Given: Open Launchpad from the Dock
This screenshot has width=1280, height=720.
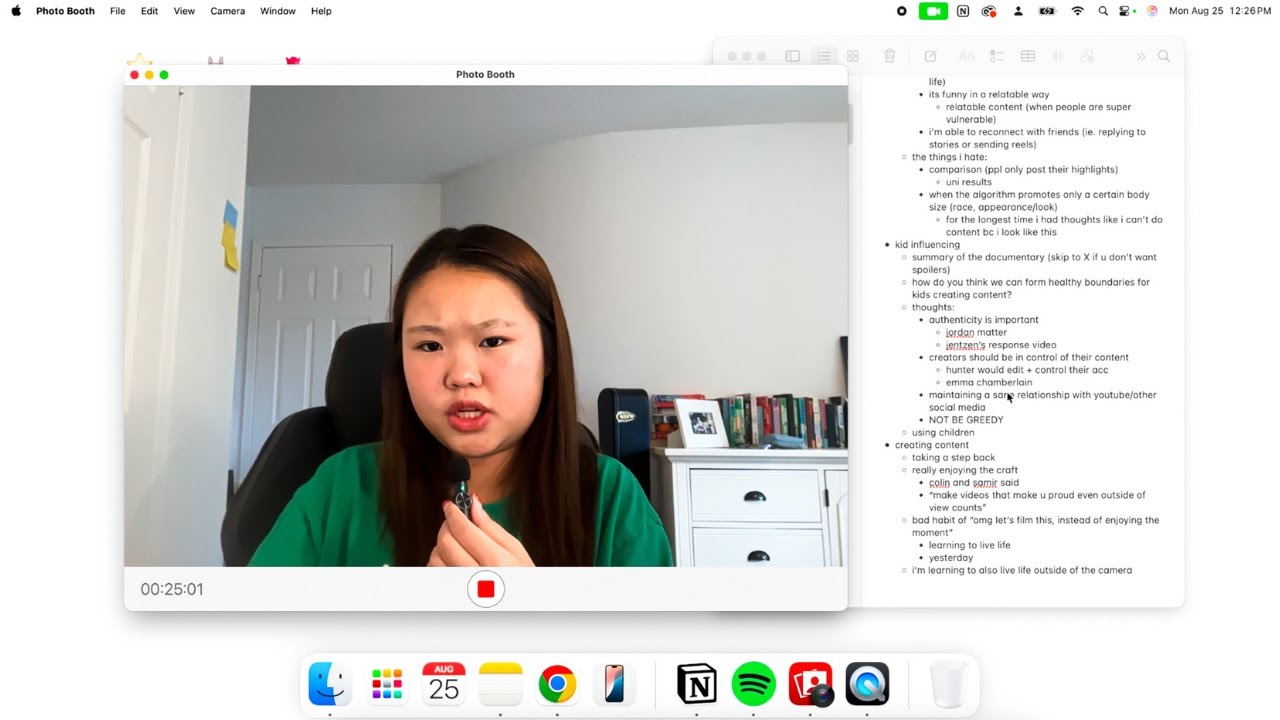Looking at the screenshot, I should pos(387,685).
